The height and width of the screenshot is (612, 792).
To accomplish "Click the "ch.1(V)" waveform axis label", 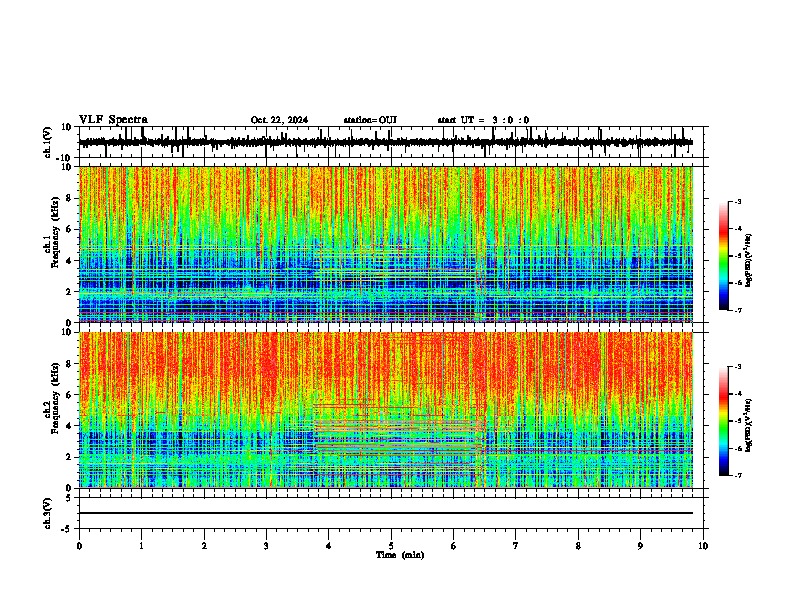I will [x=48, y=142].
